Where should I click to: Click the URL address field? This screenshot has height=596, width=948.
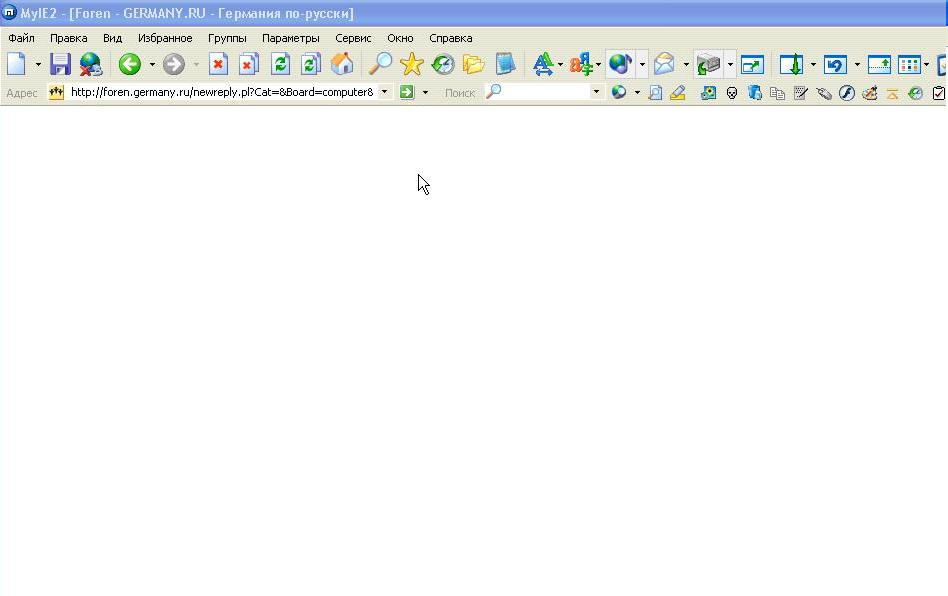click(222, 92)
